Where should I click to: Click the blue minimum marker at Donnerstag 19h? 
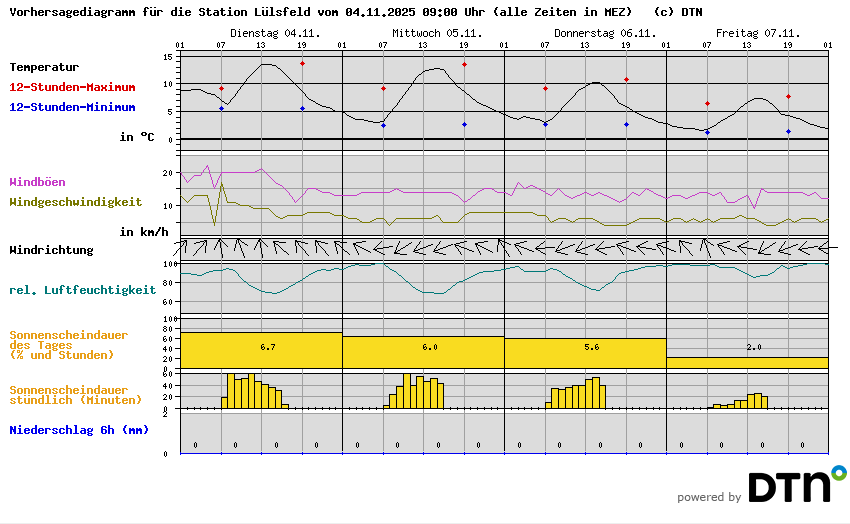[x=626, y=125]
